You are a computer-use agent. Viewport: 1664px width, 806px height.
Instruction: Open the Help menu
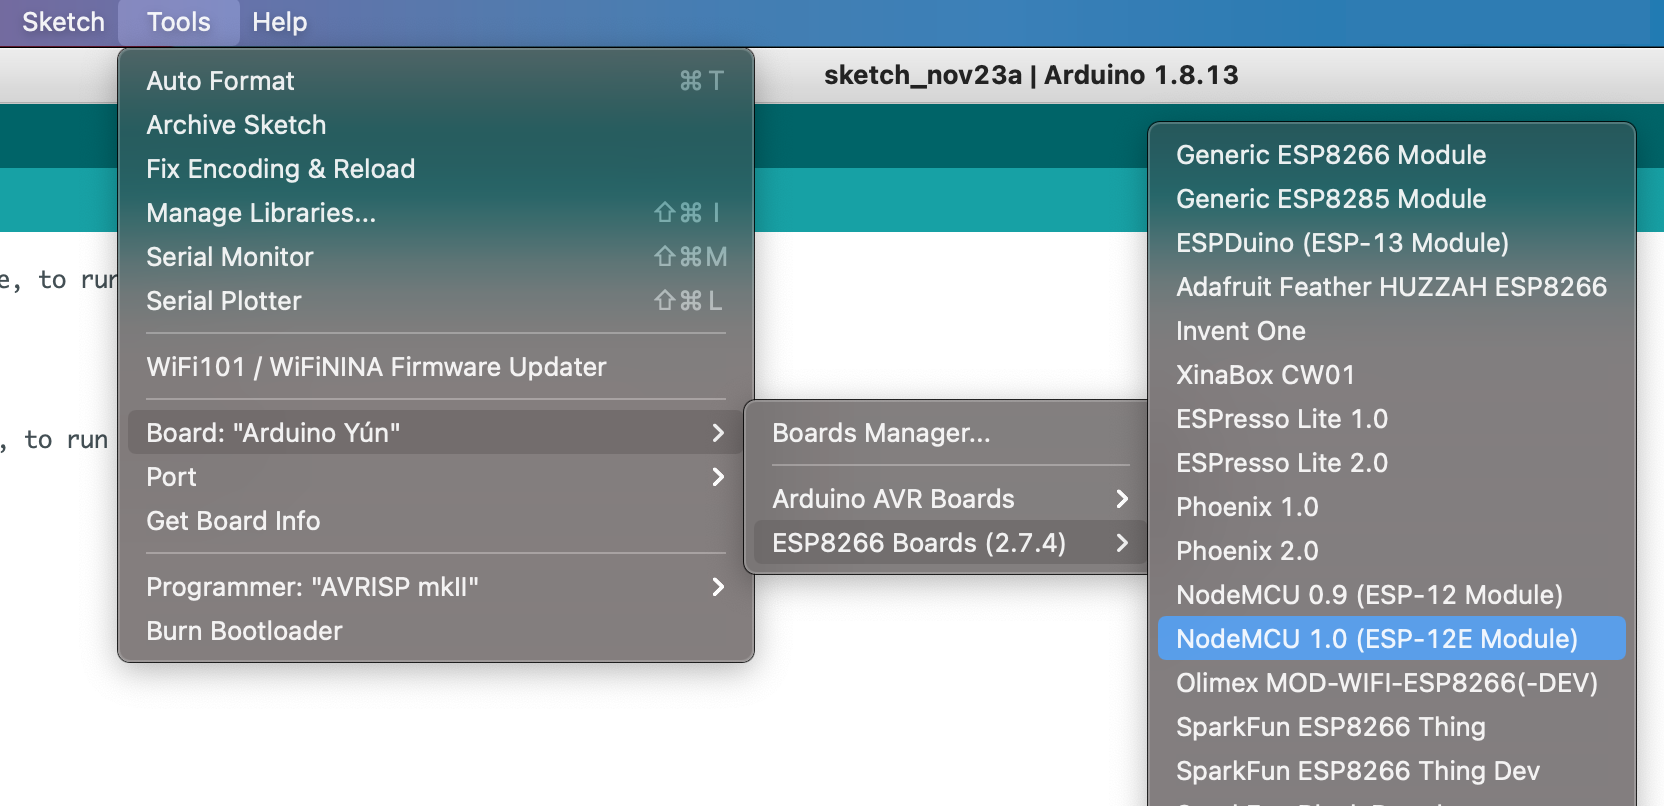[x=279, y=22]
